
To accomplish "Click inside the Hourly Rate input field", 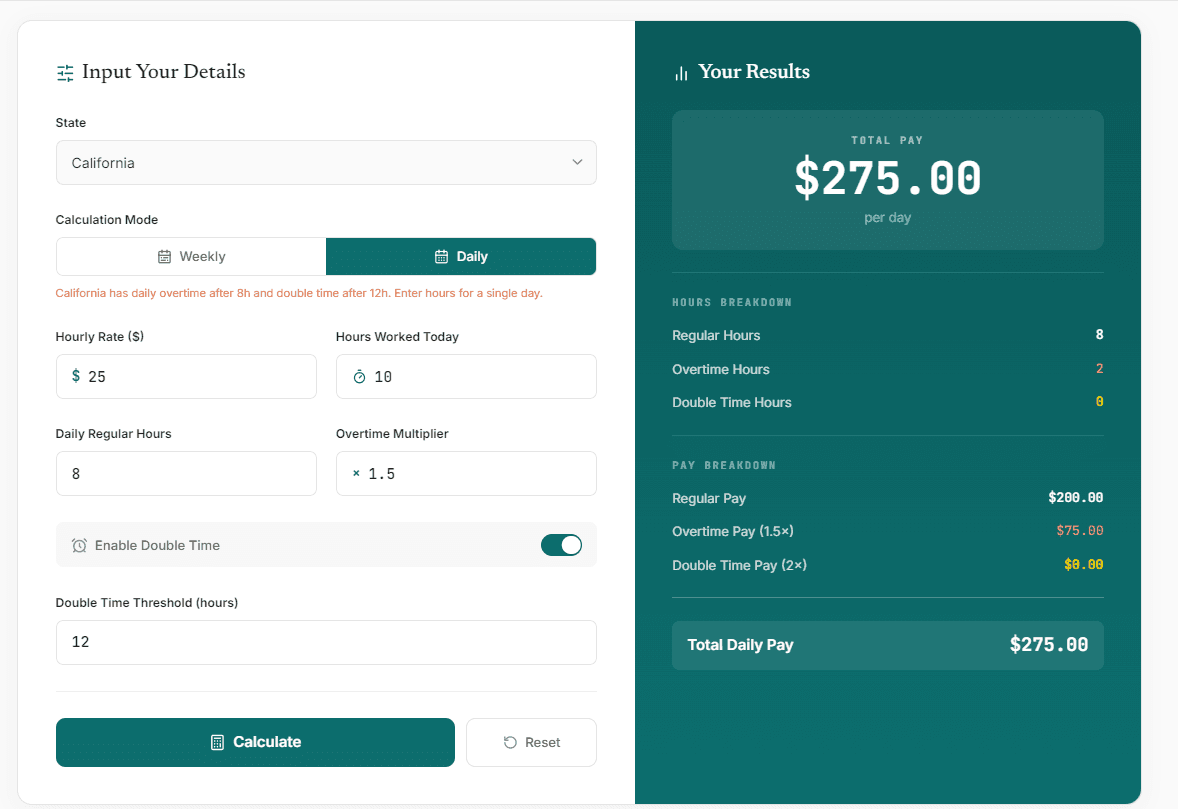I will tap(186, 376).
